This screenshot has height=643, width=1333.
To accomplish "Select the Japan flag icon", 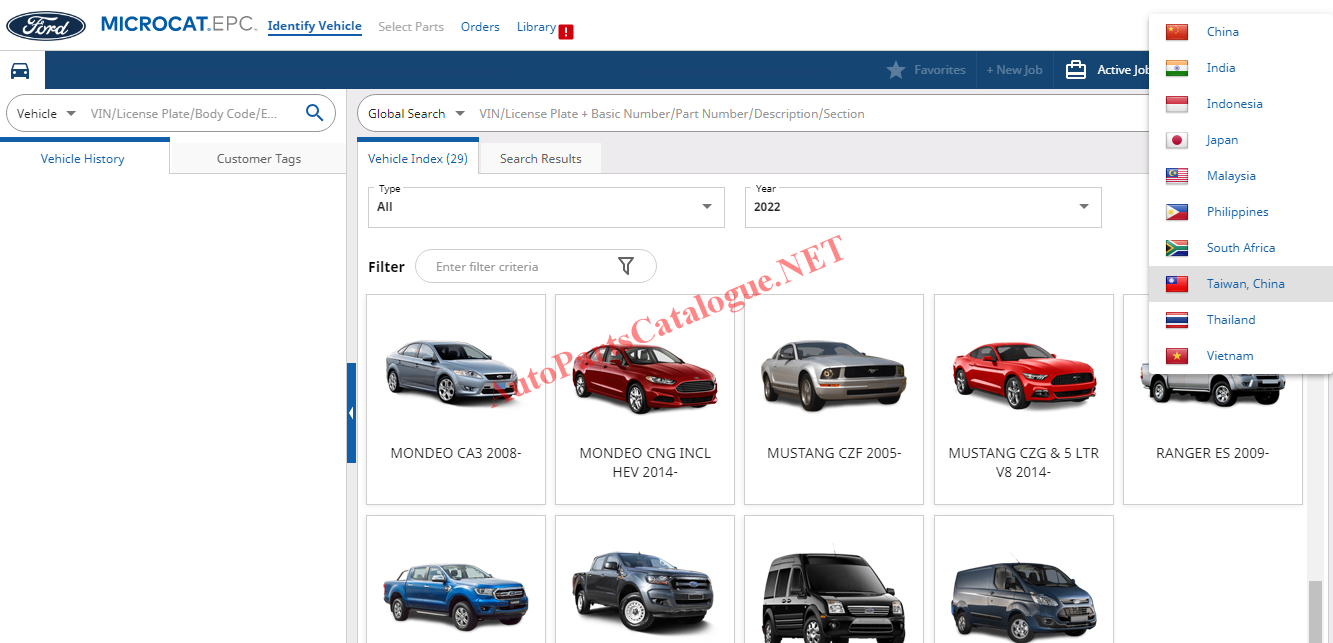I will click(1177, 140).
